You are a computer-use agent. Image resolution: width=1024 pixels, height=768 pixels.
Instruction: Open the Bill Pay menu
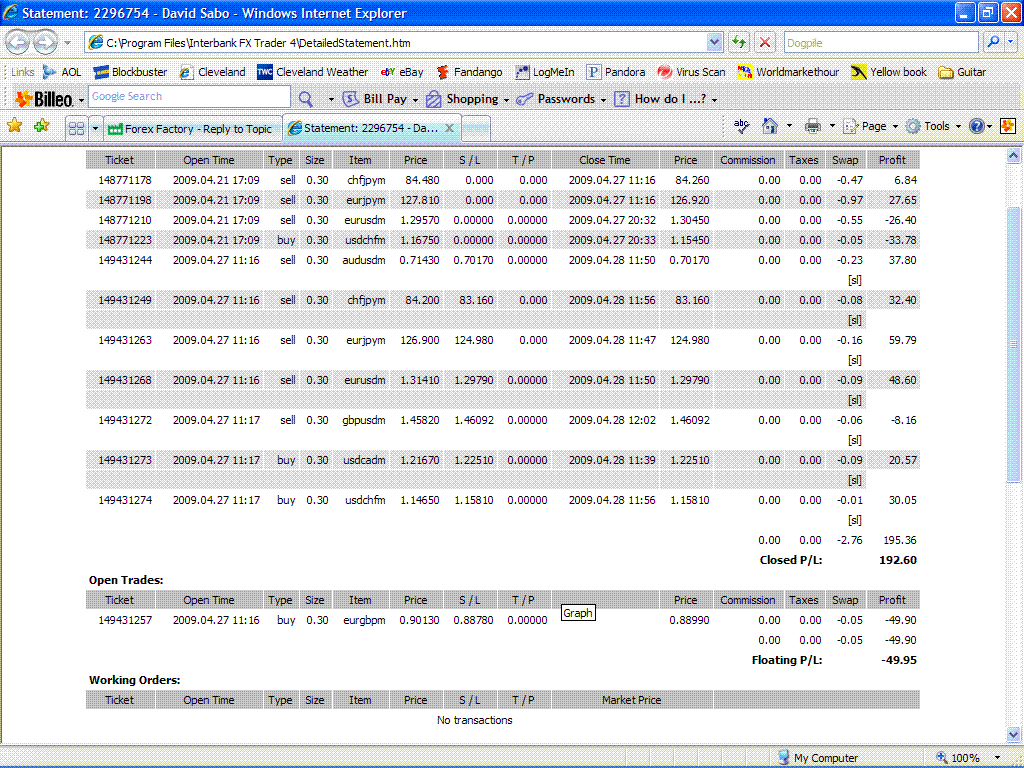point(381,99)
